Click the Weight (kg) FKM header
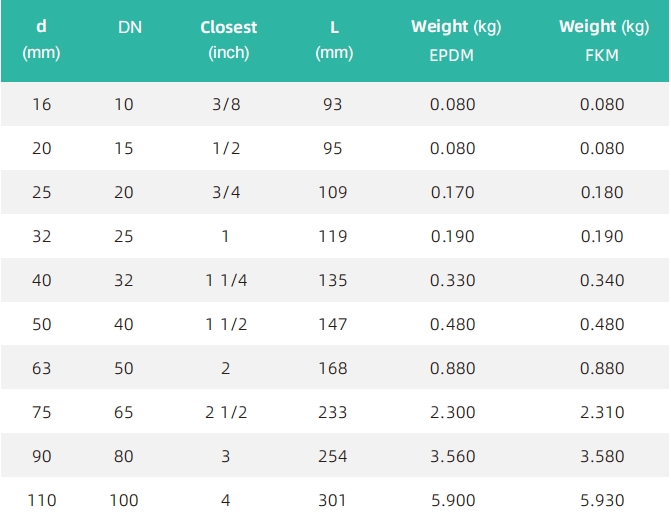Screen dimensions: 671x520 (604, 41)
